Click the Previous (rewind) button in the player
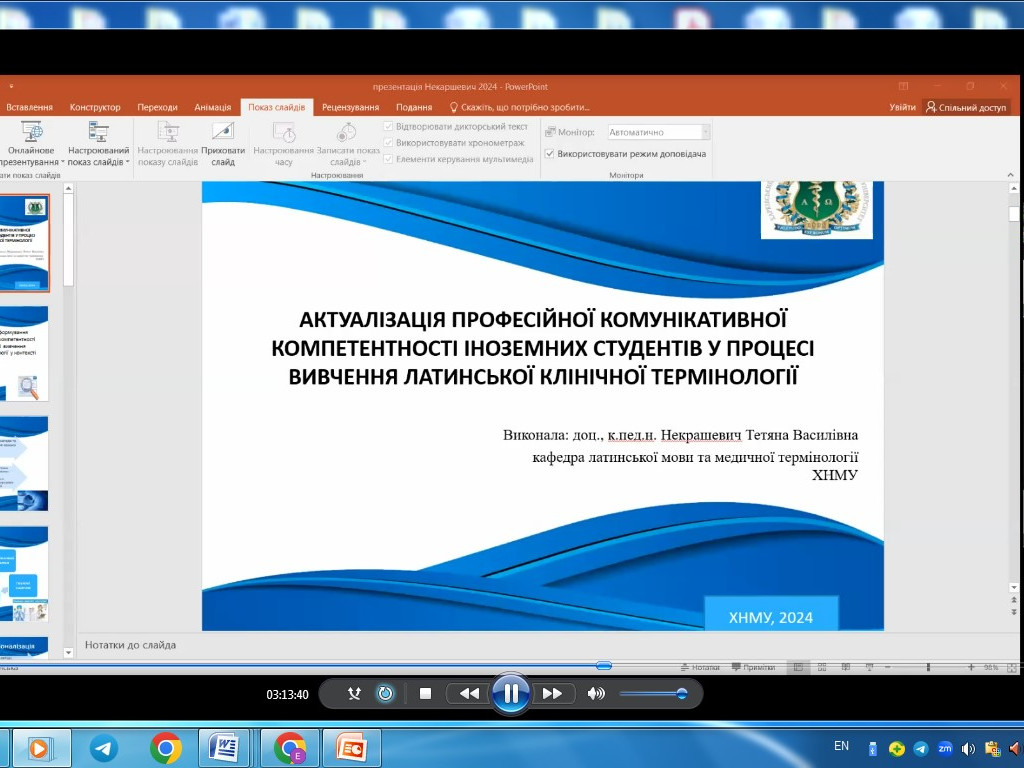1024x768 pixels. [469, 694]
